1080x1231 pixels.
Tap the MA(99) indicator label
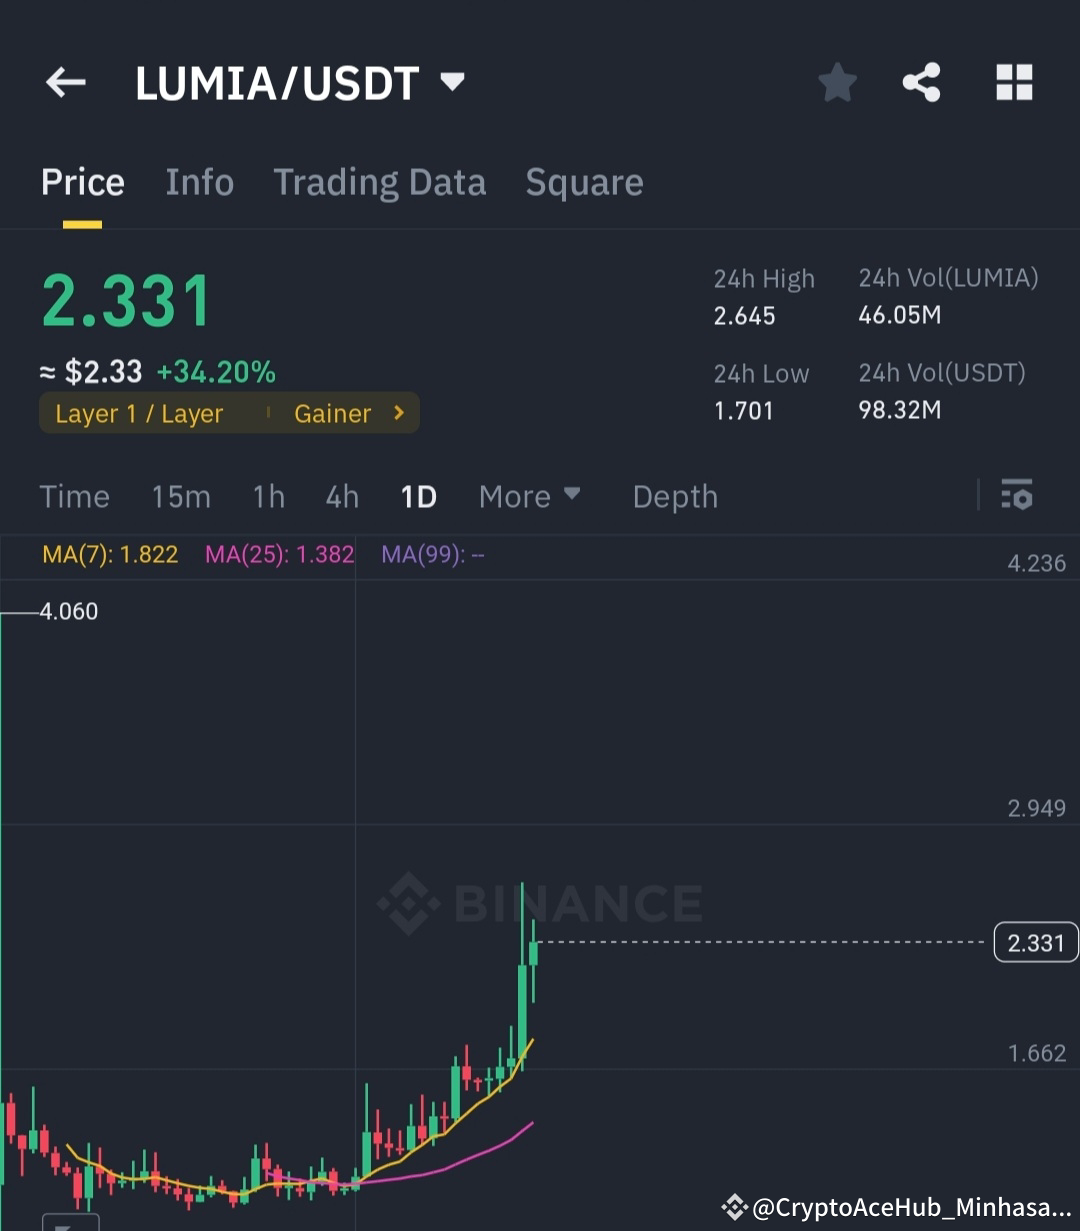click(432, 554)
